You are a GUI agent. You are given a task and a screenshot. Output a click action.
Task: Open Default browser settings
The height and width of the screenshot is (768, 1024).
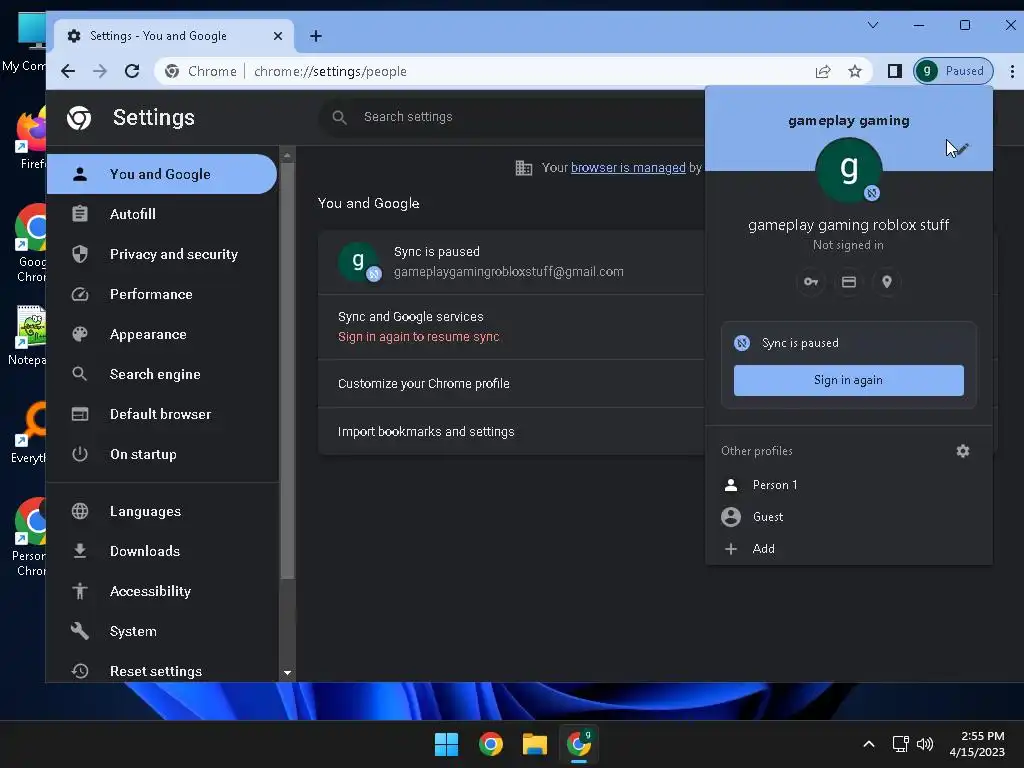click(161, 414)
